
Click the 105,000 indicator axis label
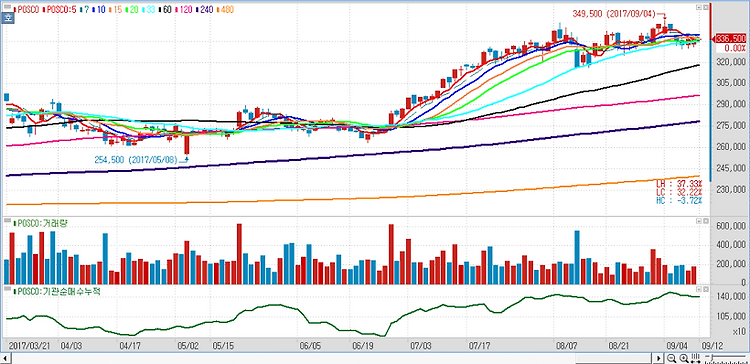pos(730,317)
